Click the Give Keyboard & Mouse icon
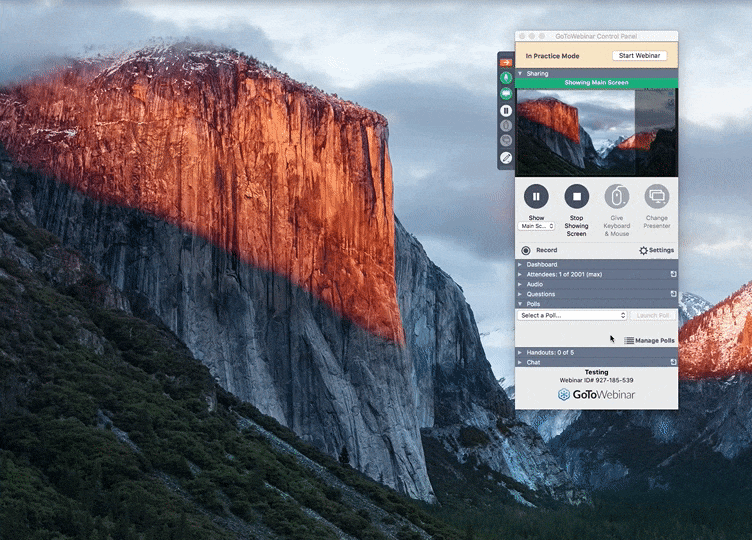 pos(617,197)
